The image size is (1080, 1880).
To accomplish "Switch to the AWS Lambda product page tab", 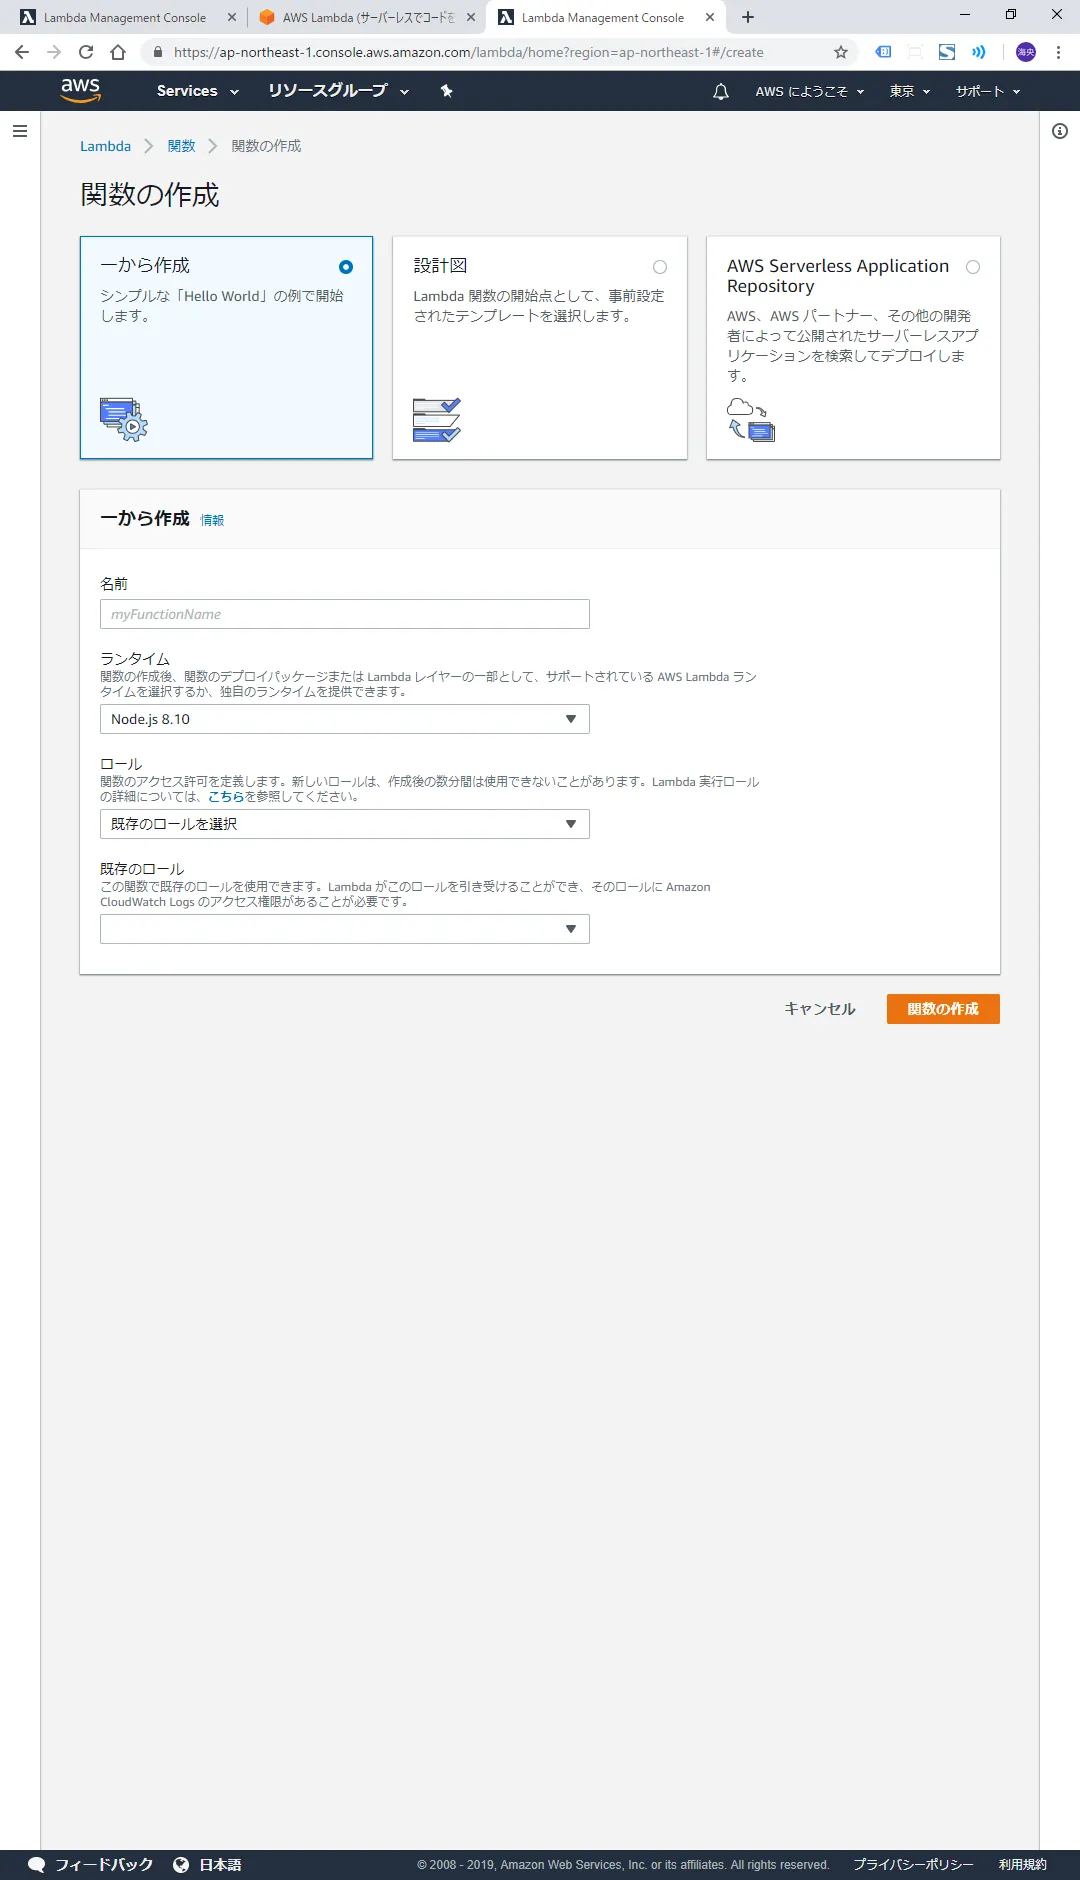I will point(366,17).
